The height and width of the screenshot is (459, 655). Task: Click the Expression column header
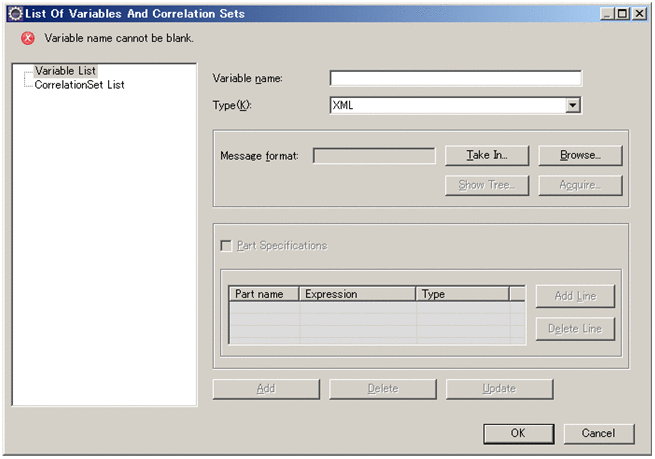pyautogui.click(x=357, y=294)
